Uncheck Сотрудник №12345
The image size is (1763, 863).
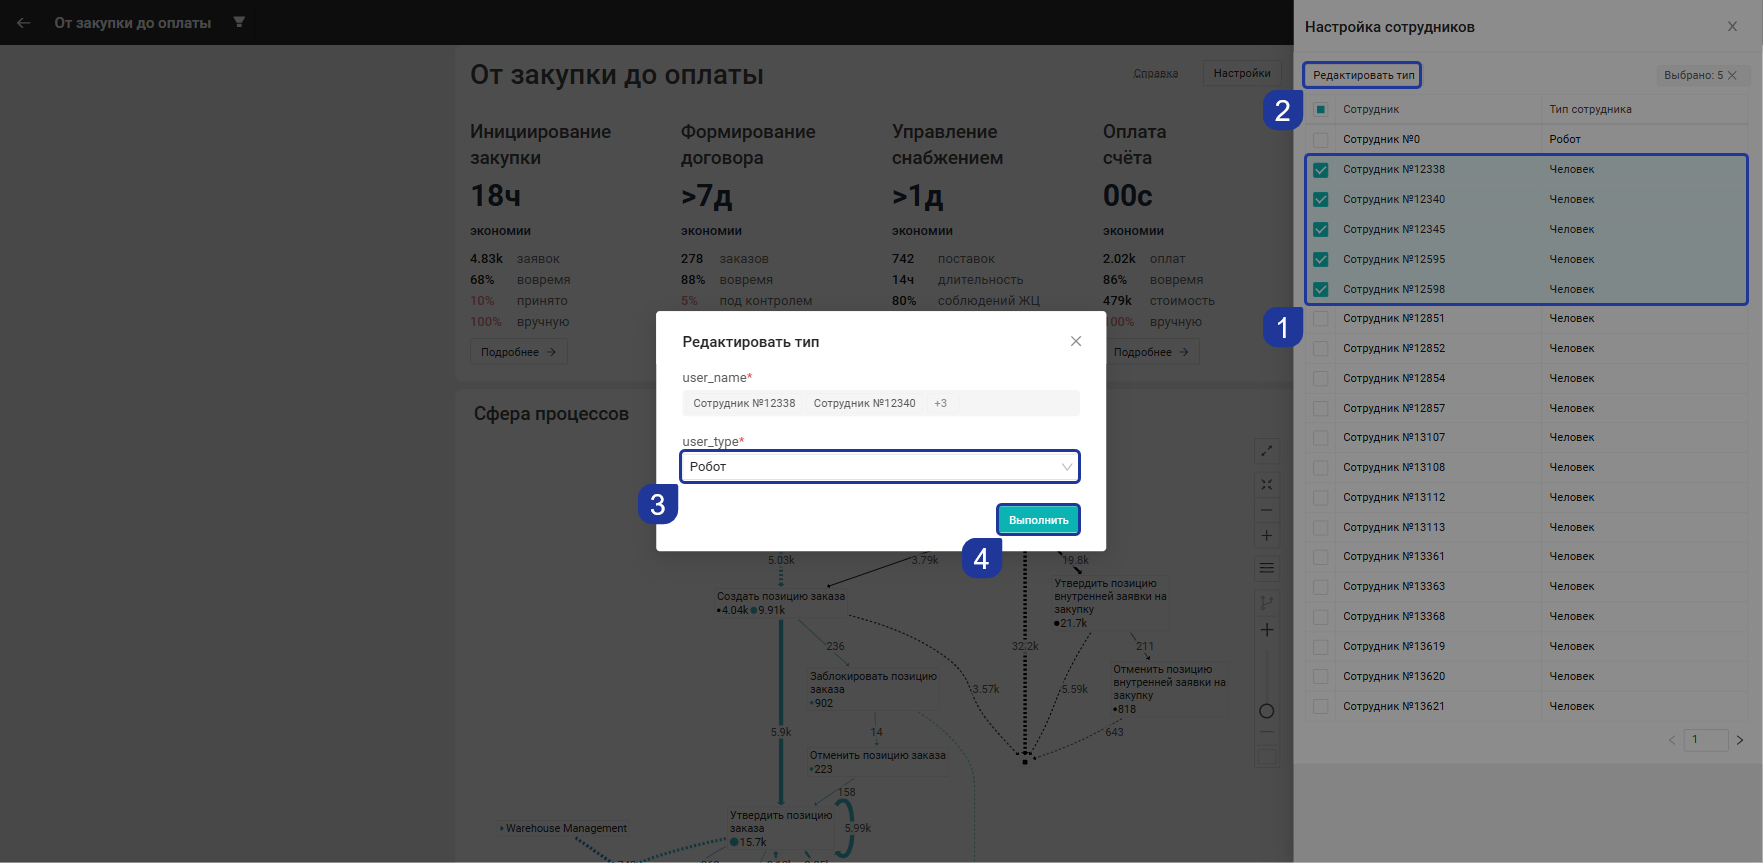coord(1321,230)
